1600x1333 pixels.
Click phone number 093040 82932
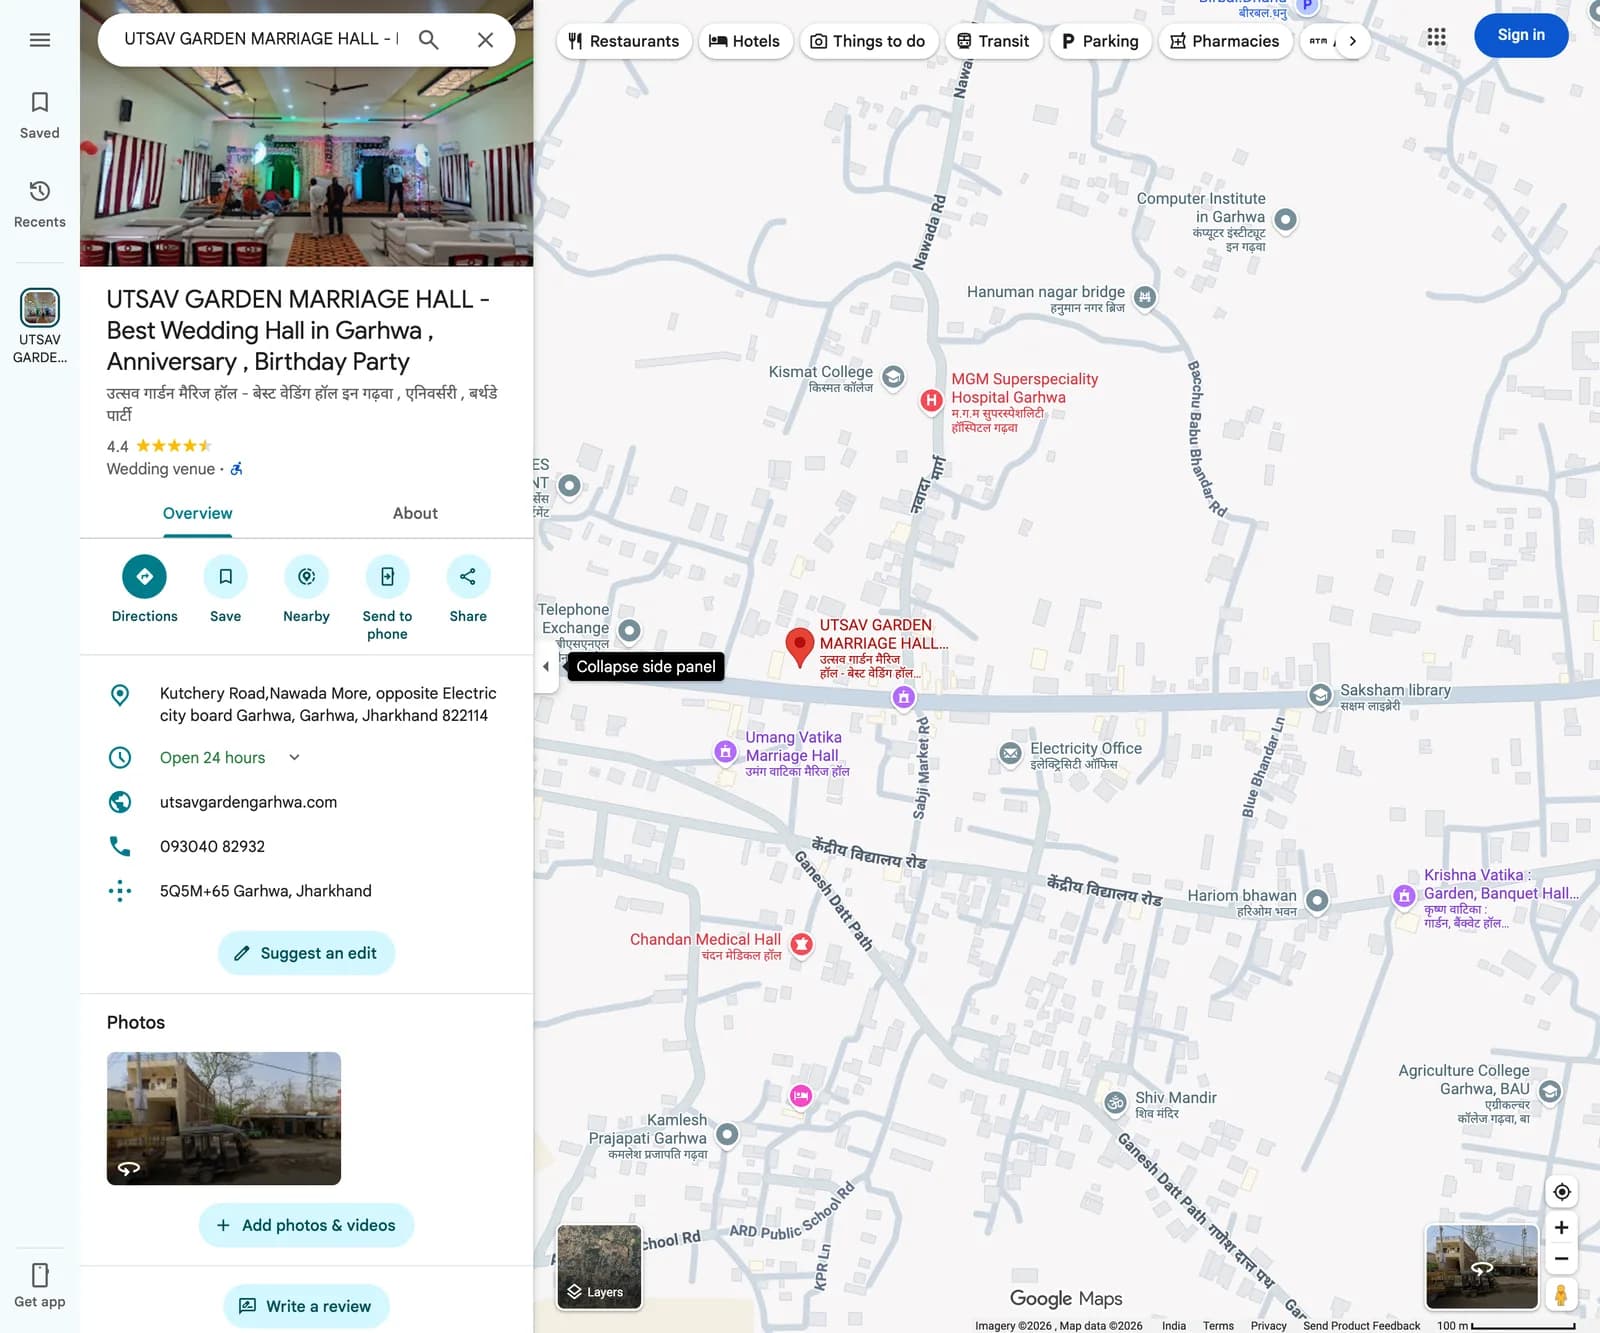[212, 846]
